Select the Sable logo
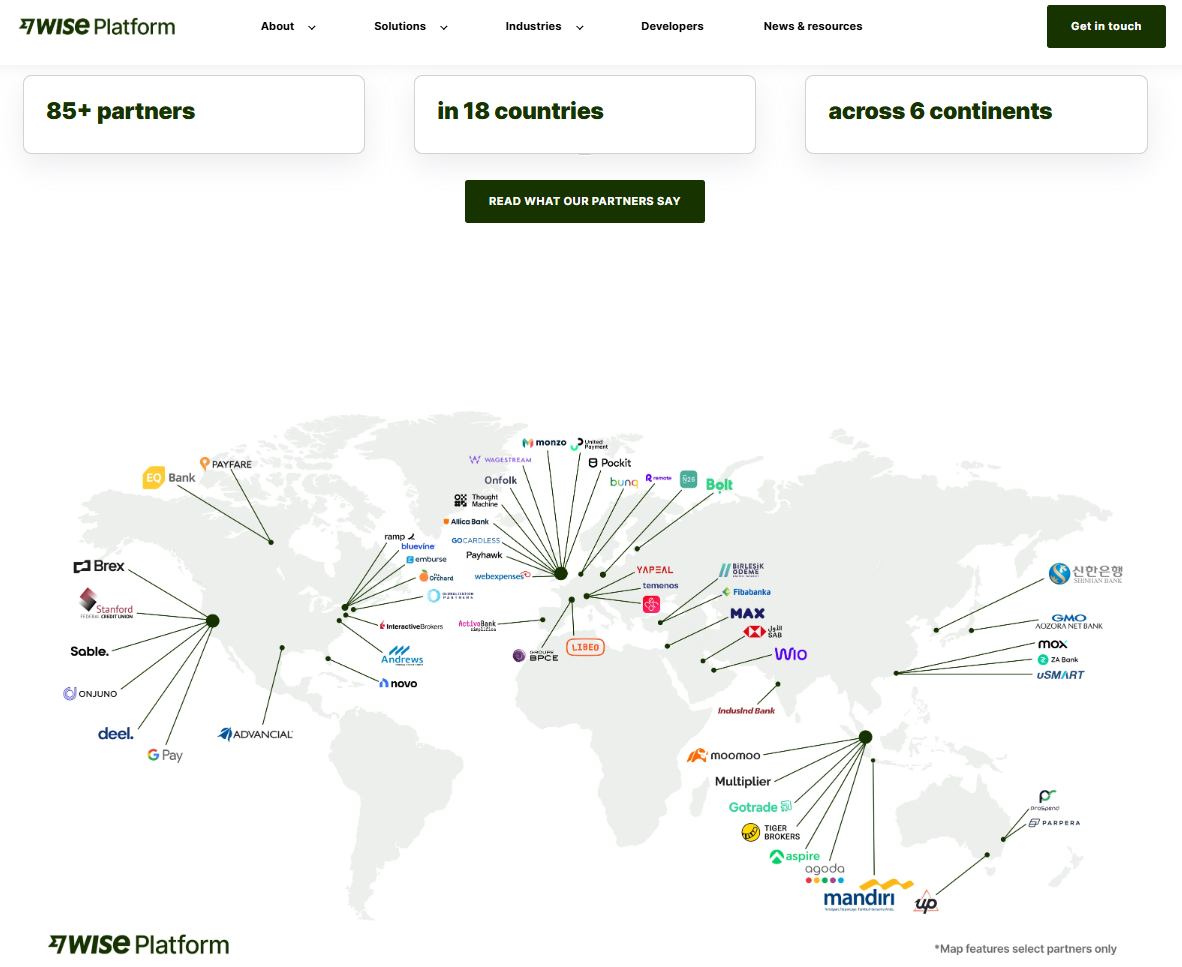1182x967 pixels. (x=90, y=651)
